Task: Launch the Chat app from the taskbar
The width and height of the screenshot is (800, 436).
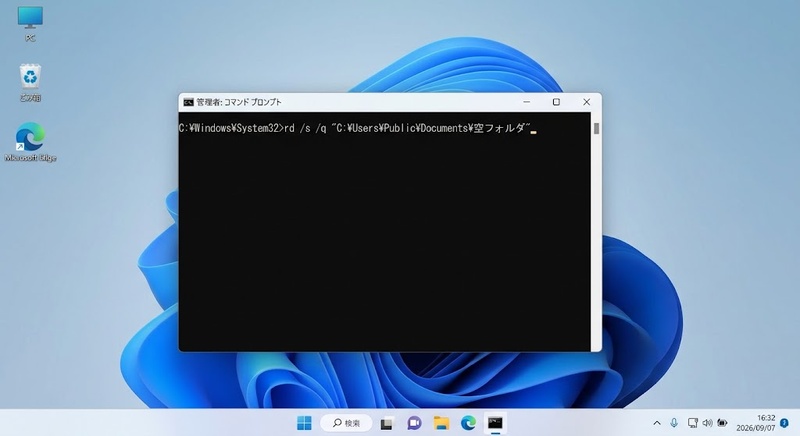Action: [x=414, y=423]
